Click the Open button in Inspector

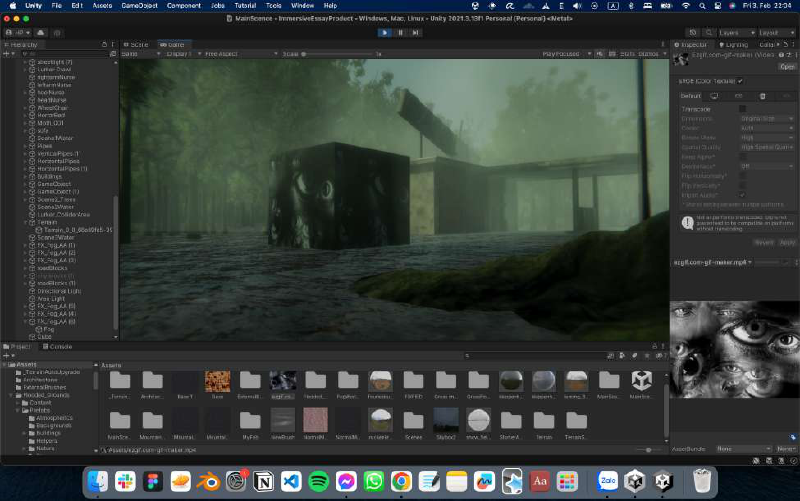point(787,66)
